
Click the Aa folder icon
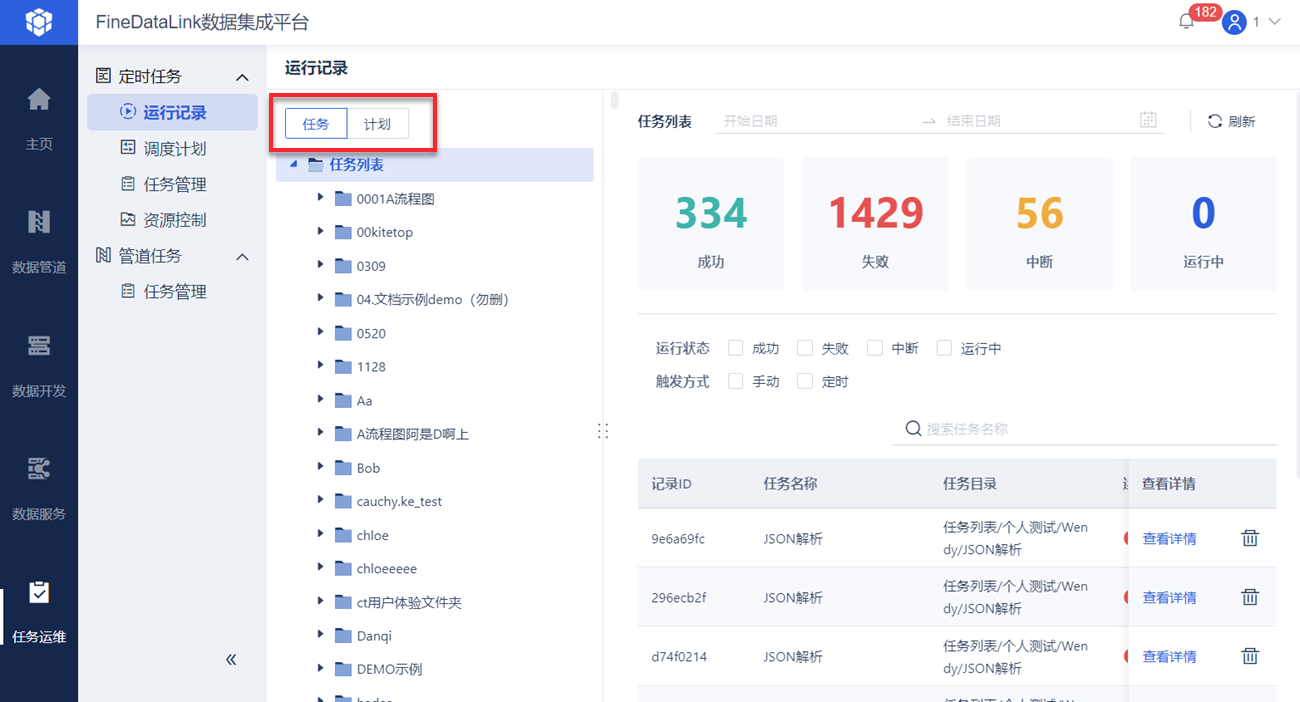pos(343,400)
